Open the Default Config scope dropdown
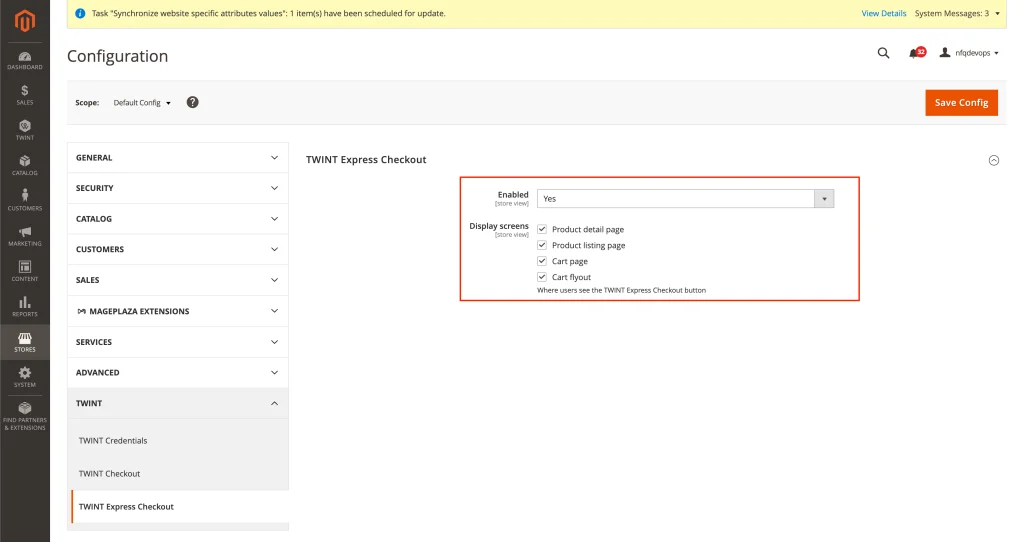 (142, 103)
